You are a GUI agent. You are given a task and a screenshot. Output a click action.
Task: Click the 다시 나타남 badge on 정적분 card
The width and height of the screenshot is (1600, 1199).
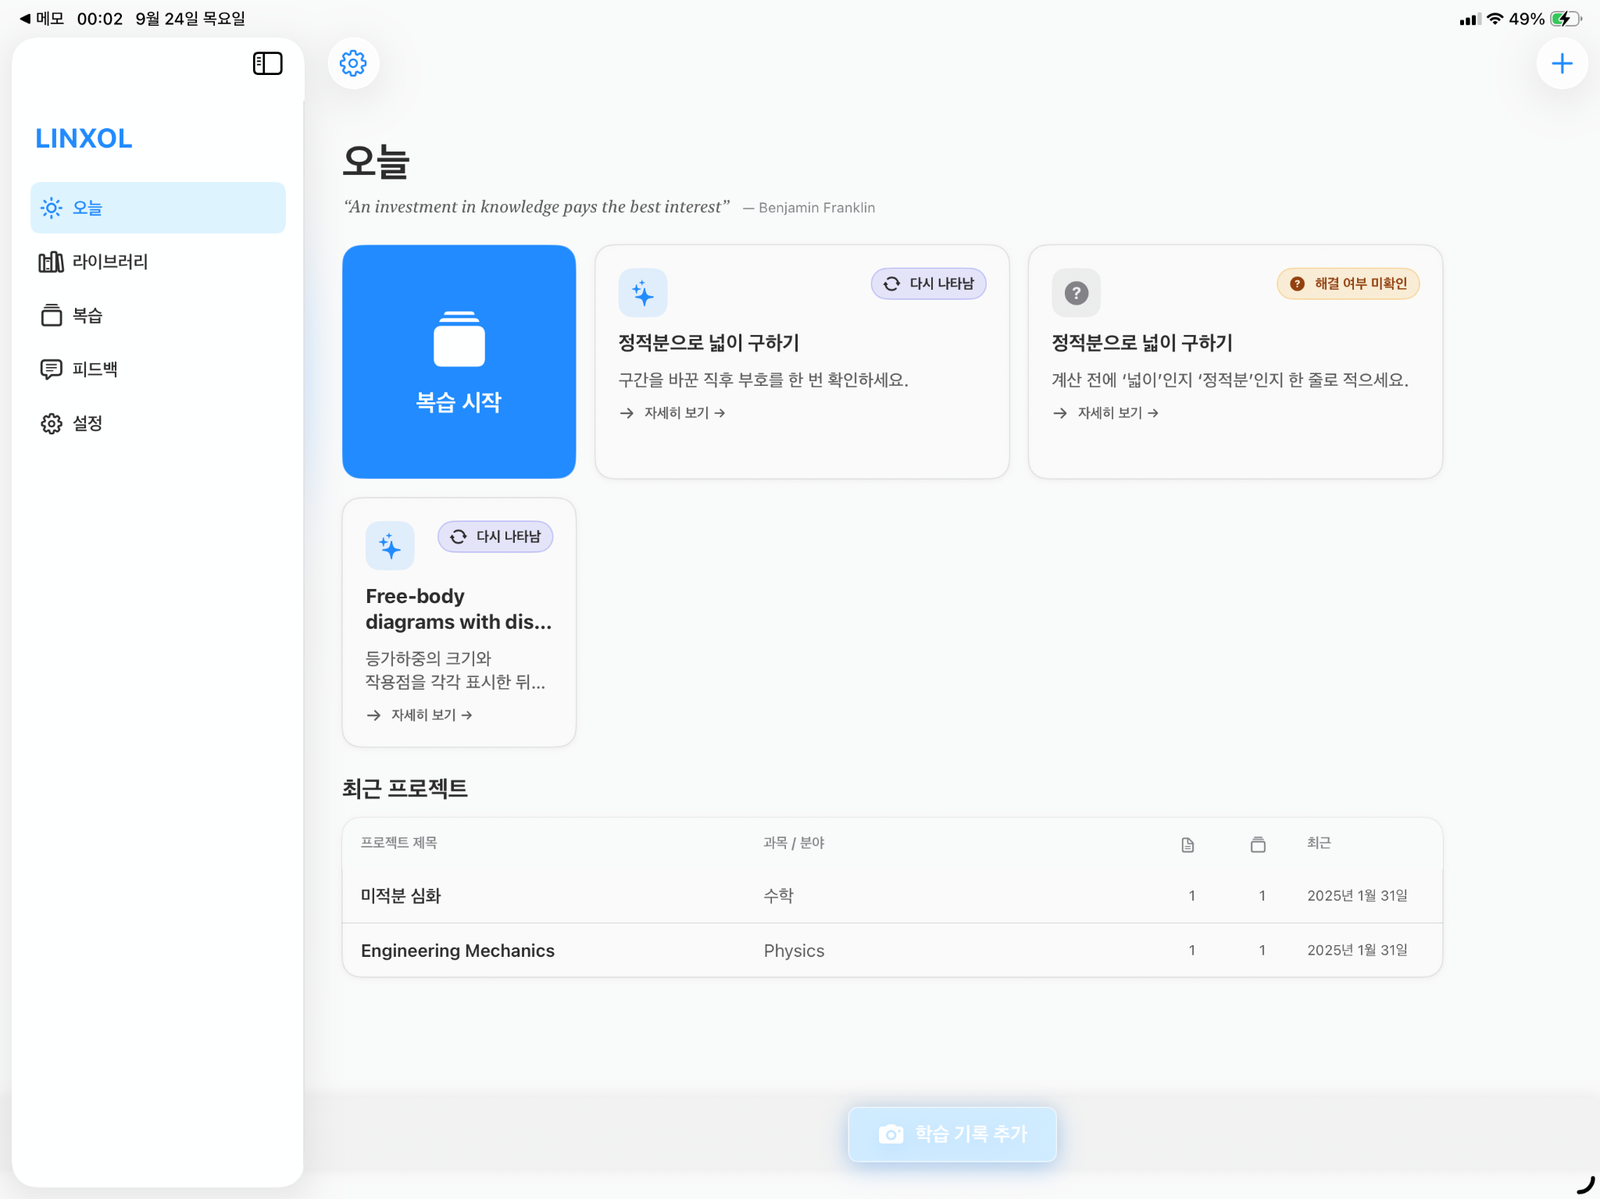click(929, 284)
